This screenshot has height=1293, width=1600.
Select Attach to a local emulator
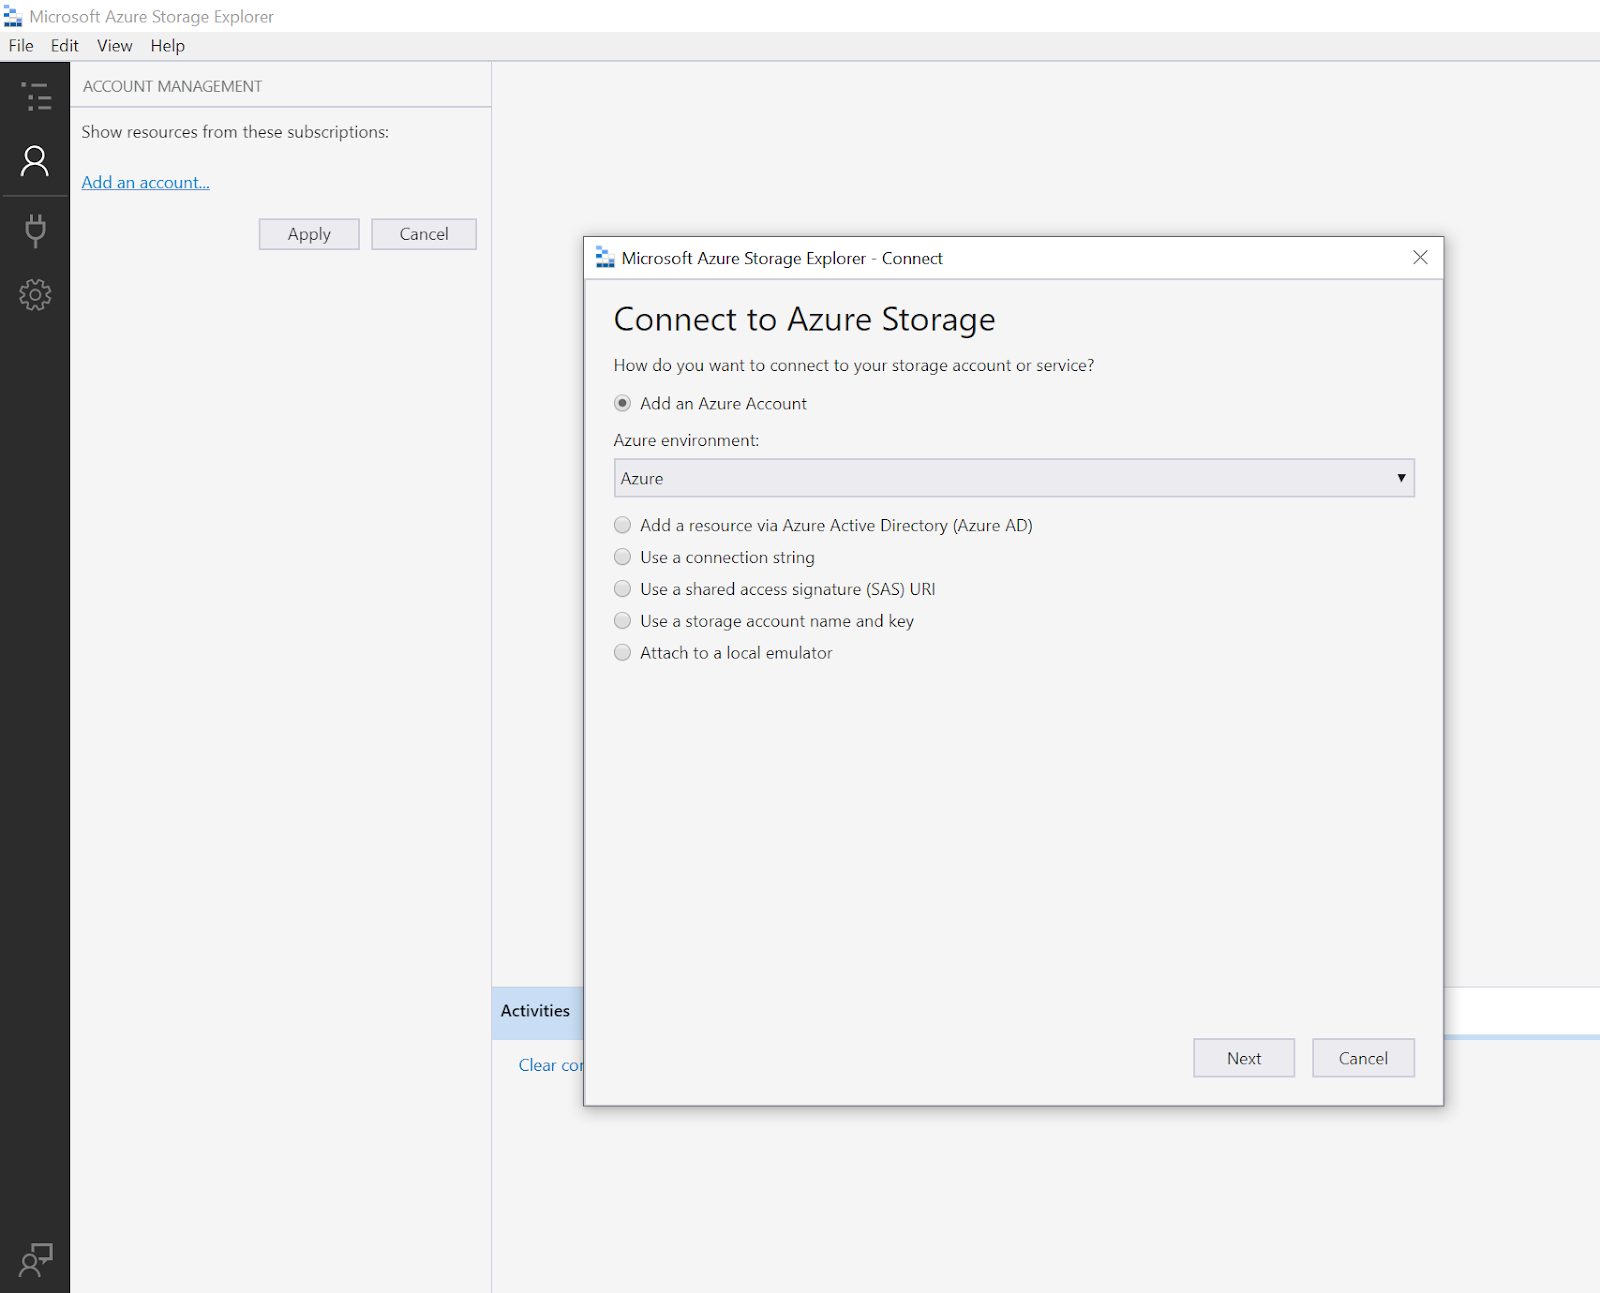coord(622,652)
